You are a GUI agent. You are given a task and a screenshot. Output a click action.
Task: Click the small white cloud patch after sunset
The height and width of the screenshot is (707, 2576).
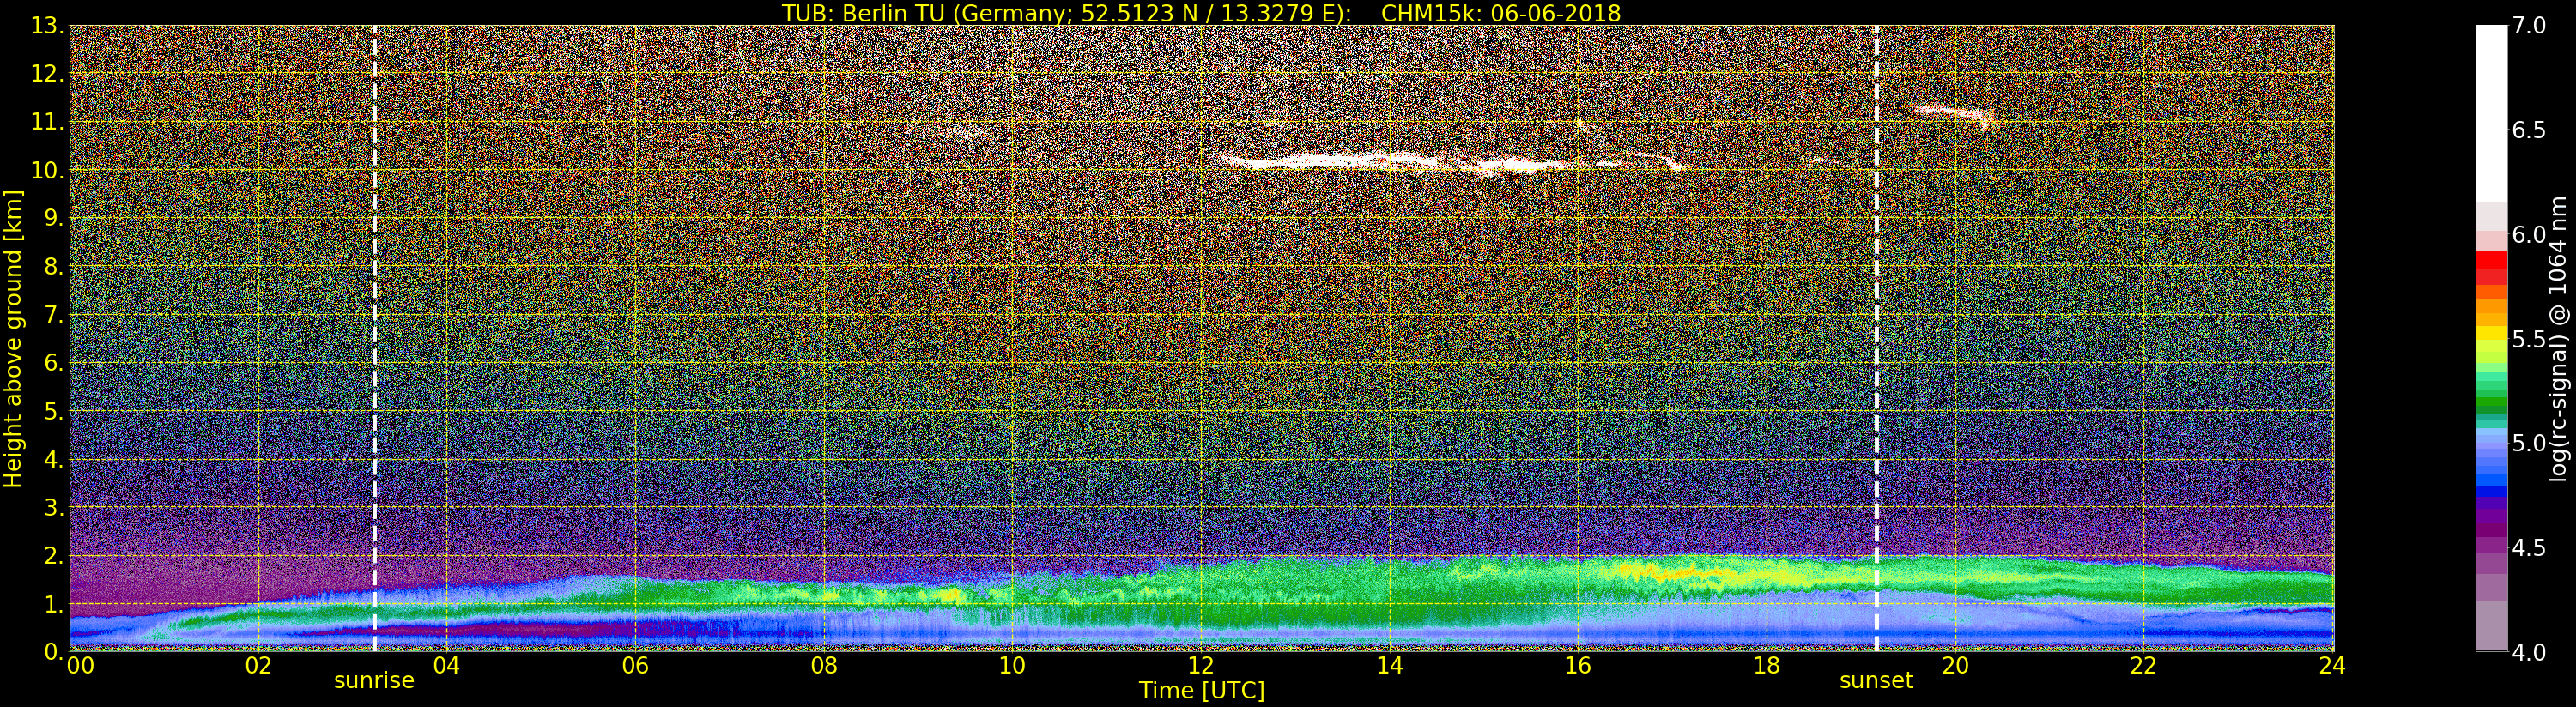pyautogui.click(x=1954, y=115)
